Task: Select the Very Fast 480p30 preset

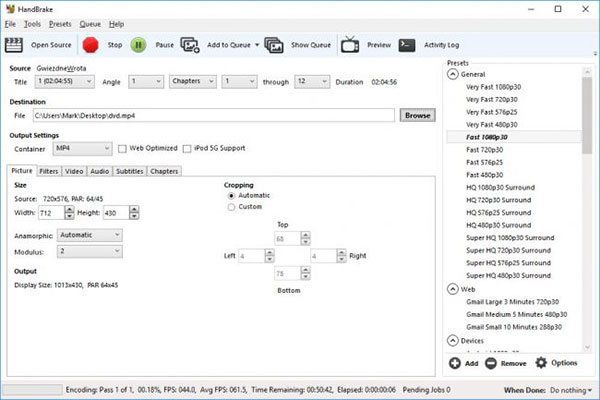Action: tap(492, 124)
